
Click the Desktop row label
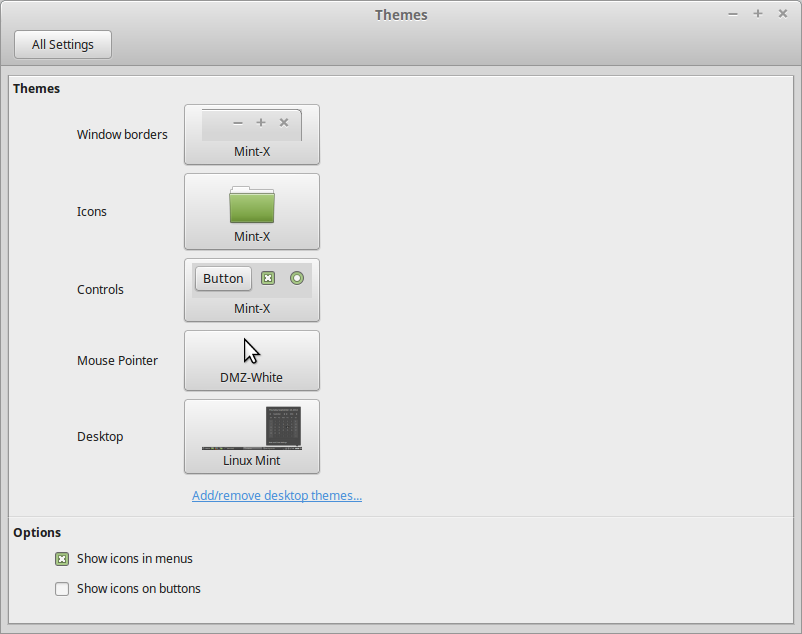[100, 437]
